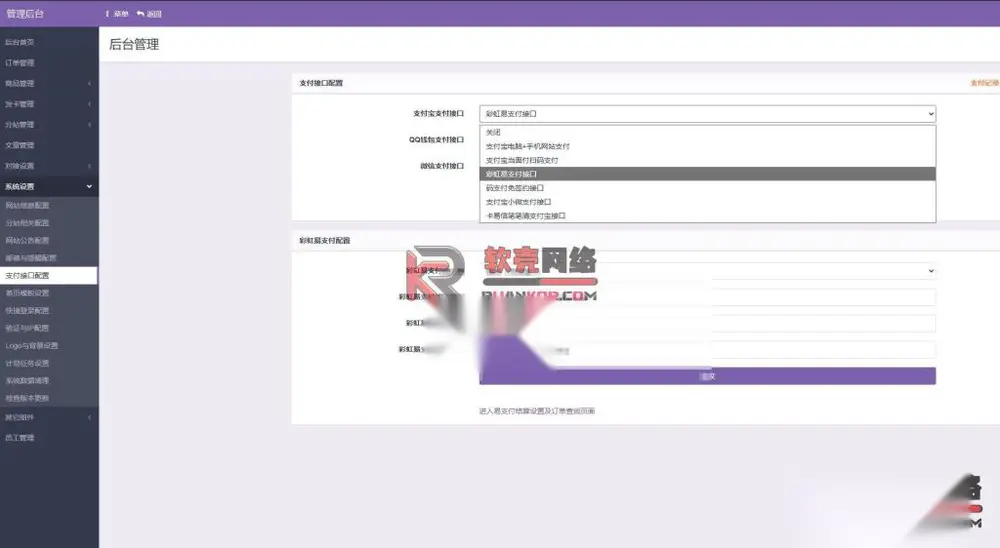
Task: Open the 支付宝支付接口 dropdown box
Action: [707, 114]
